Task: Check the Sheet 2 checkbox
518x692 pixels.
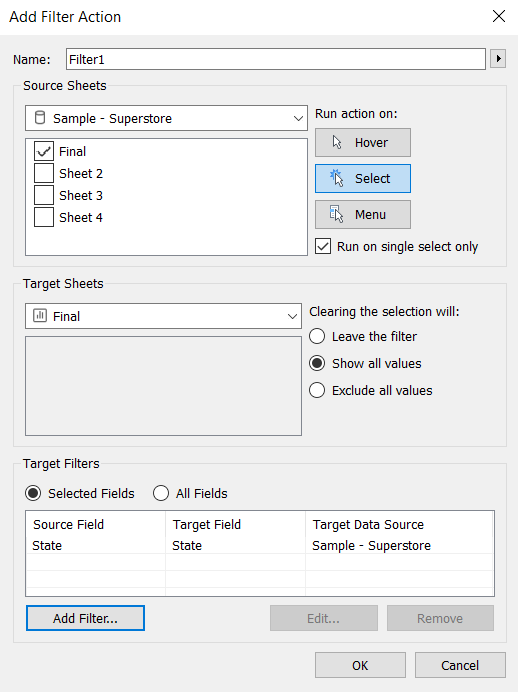Action: pyautogui.click(x=44, y=173)
